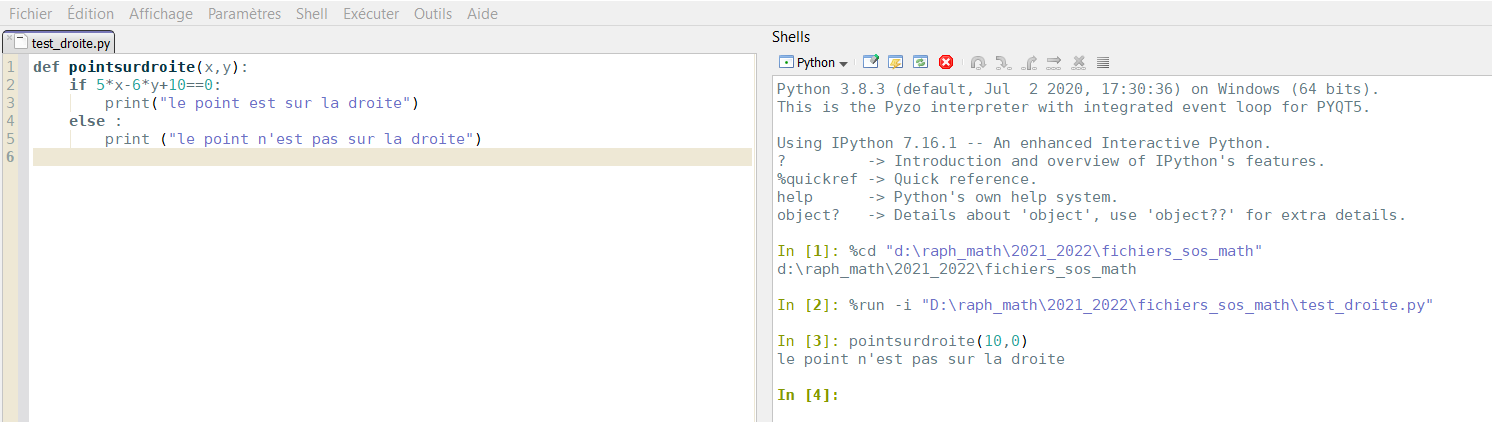Open the stack frames list icon

[x=1103, y=62]
